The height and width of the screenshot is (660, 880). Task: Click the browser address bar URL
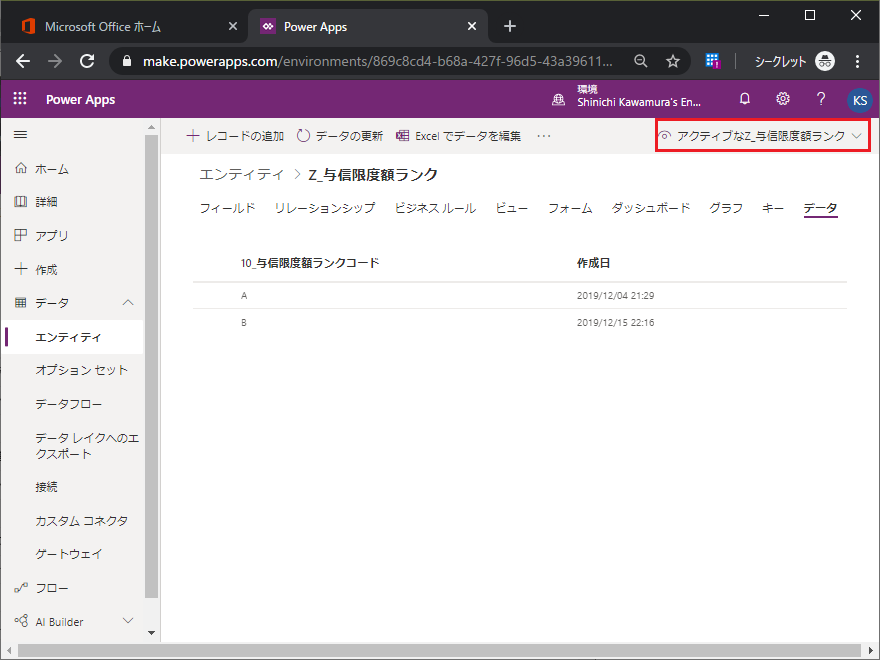point(377,61)
